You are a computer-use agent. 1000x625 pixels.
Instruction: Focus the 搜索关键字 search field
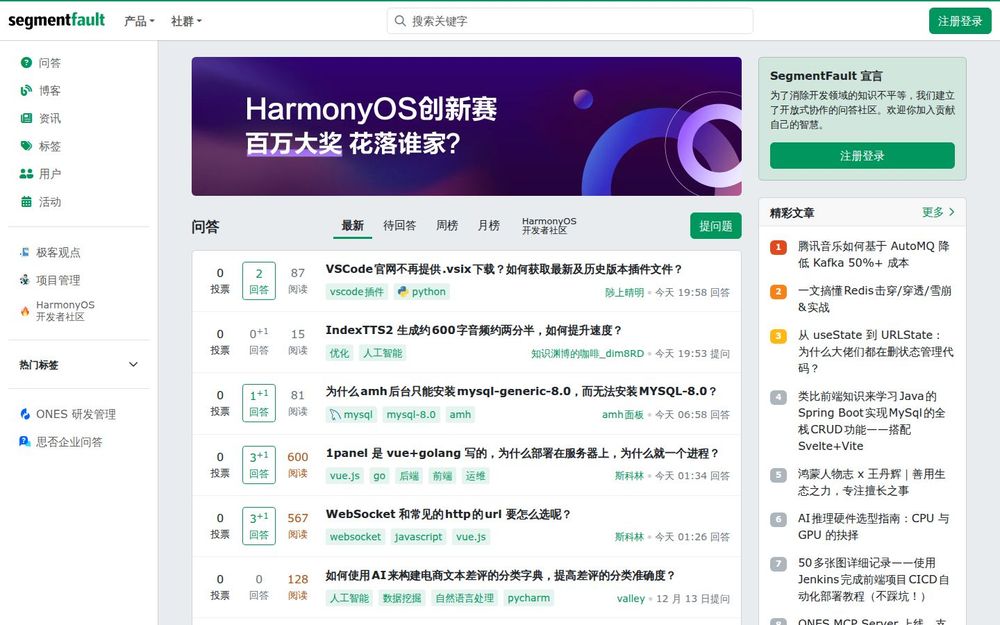point(570,21)
